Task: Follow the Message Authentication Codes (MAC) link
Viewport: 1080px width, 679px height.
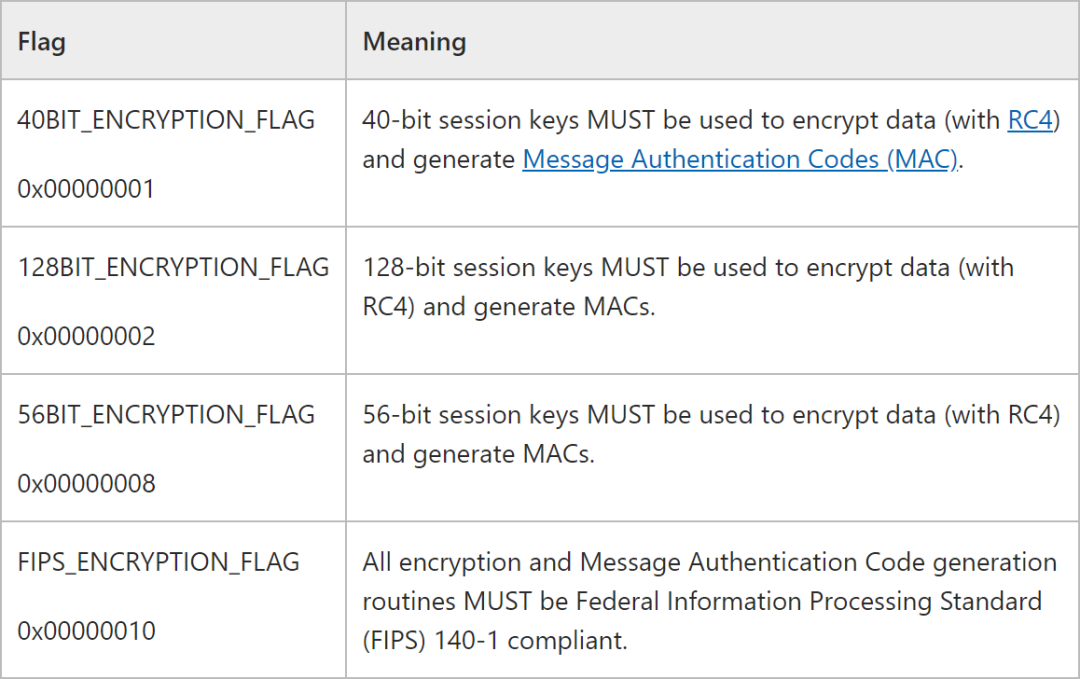Action: [x=740, y=160]
